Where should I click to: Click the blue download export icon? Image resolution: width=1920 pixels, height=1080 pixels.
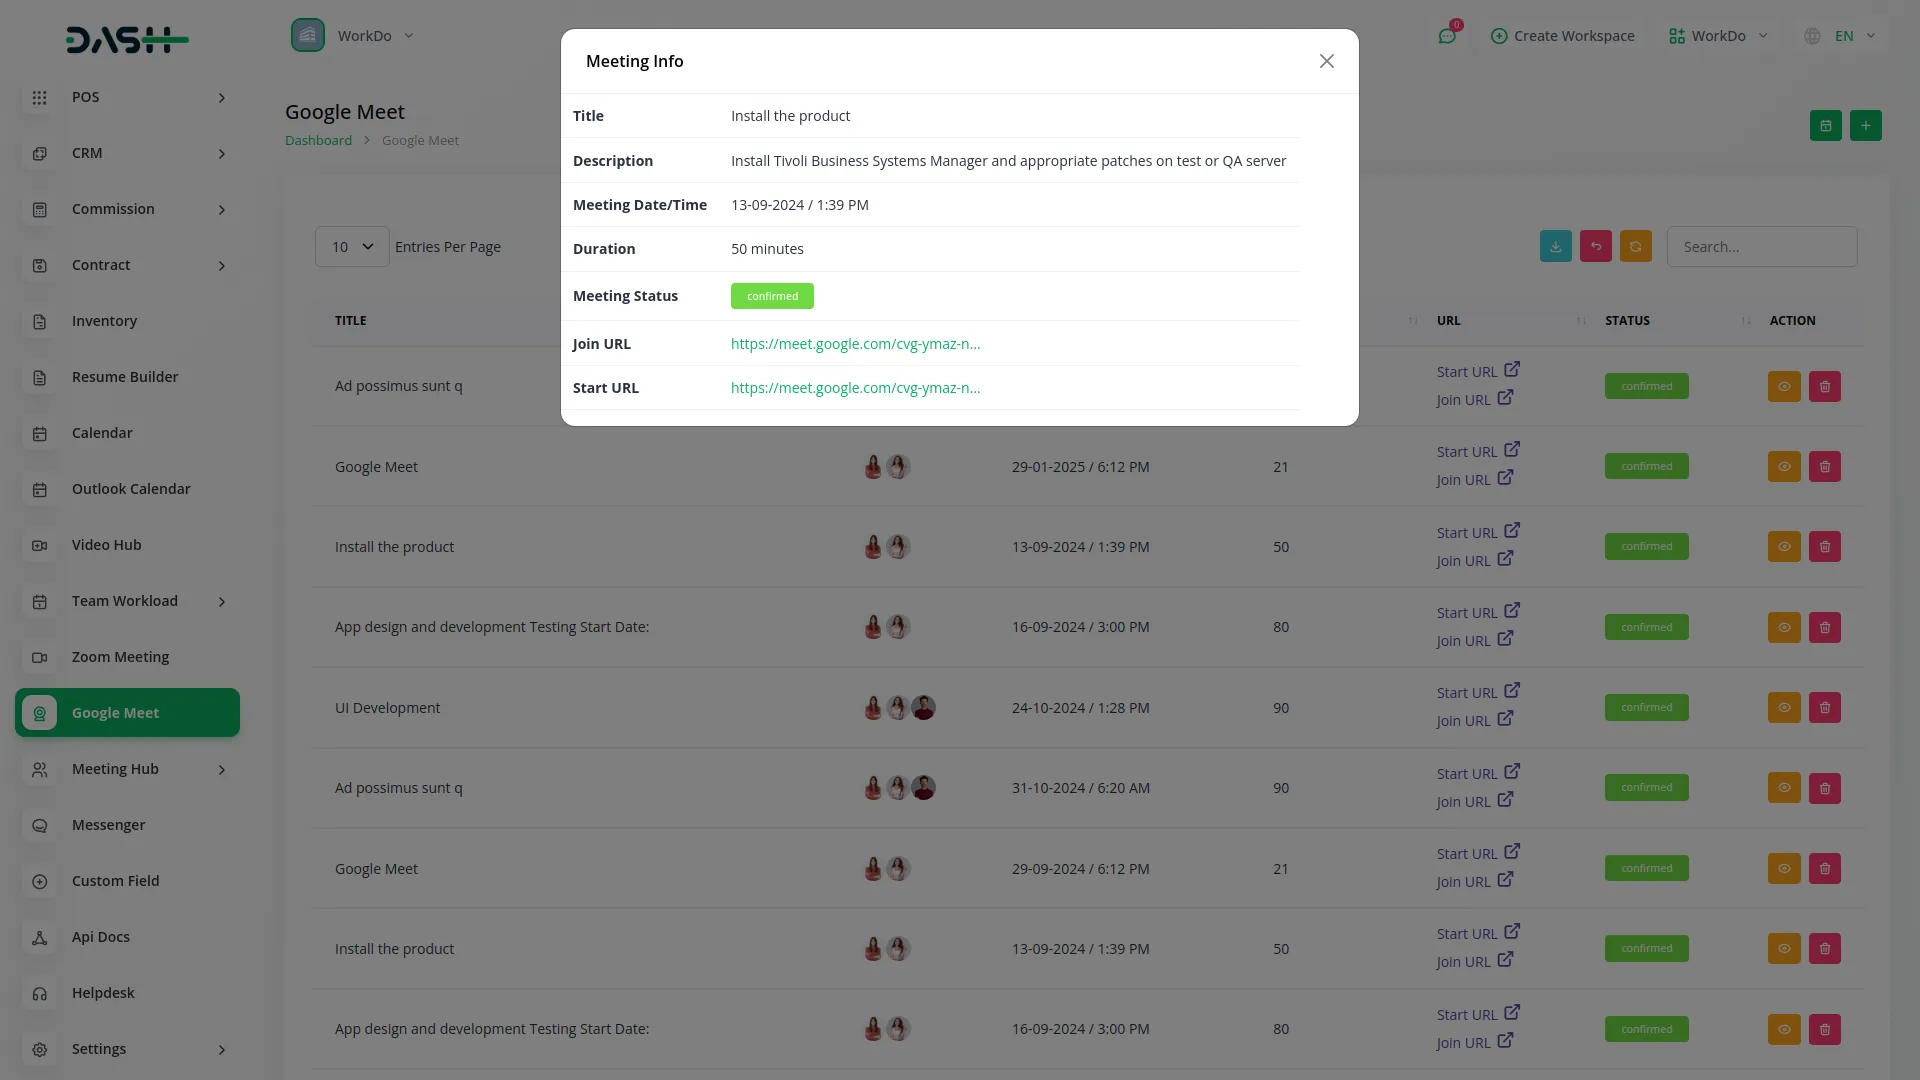[x=1555, y=247]
